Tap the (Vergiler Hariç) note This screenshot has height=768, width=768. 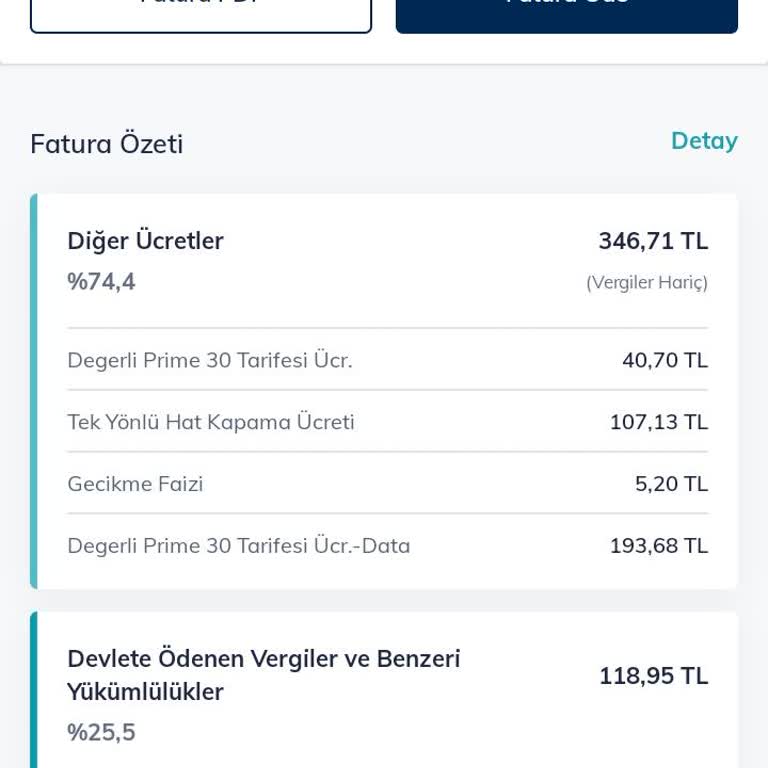(x=647, y=283)
